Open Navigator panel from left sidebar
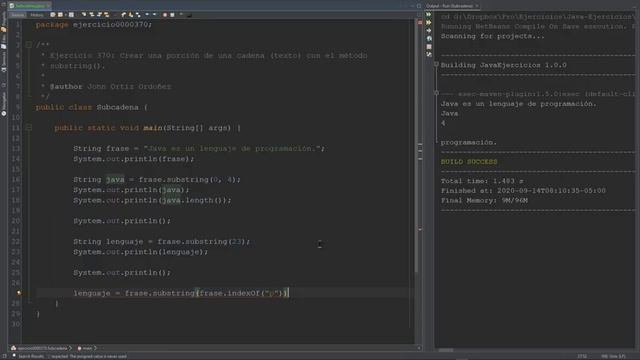The image size is (640, 360). coord(4,104)
